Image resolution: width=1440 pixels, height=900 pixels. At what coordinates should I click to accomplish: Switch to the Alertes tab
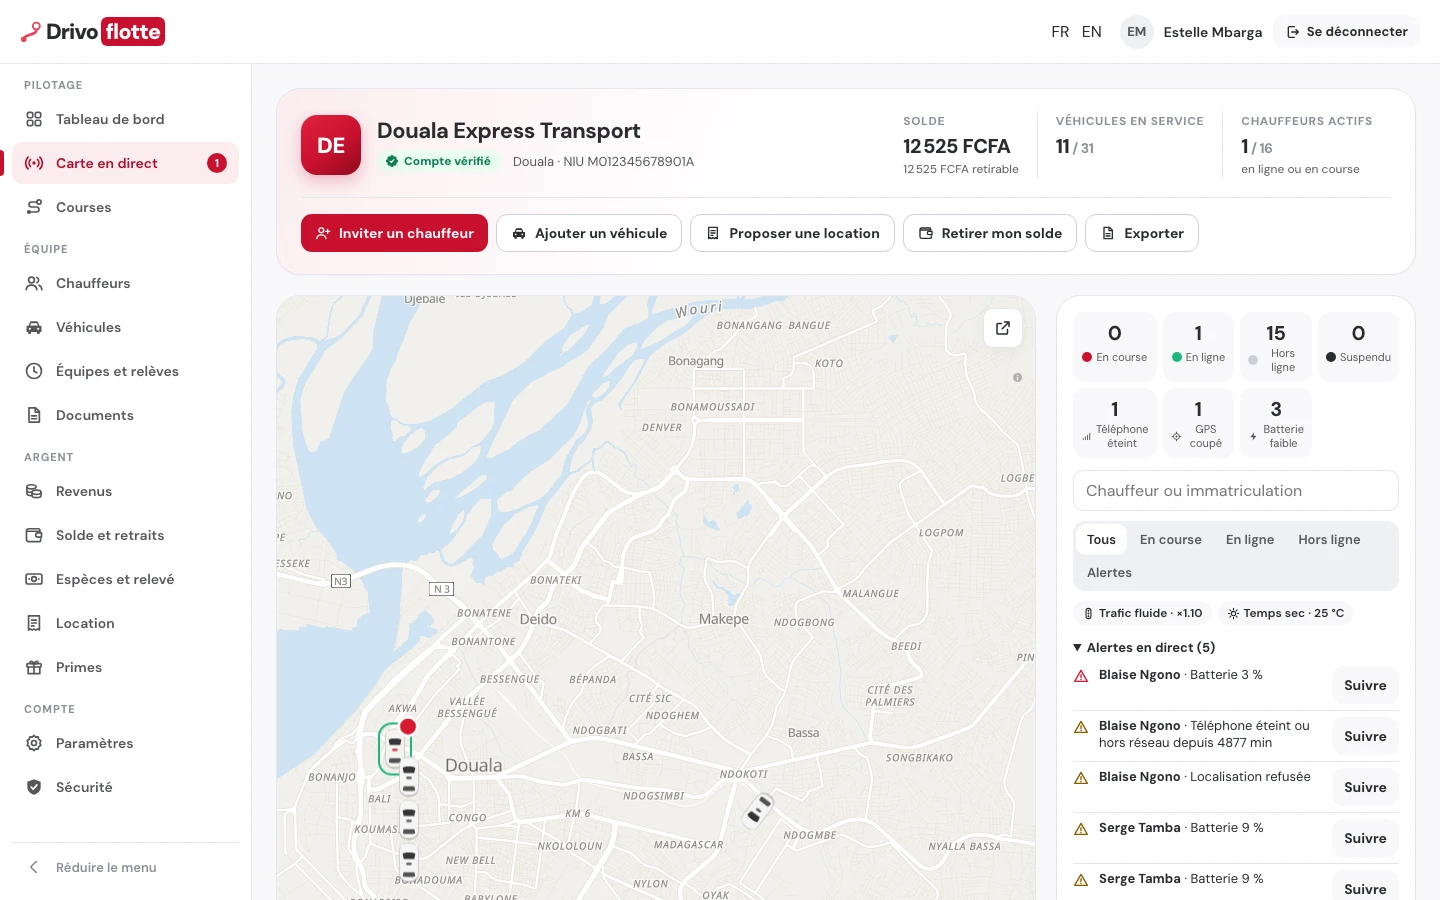pos(1109,573)
